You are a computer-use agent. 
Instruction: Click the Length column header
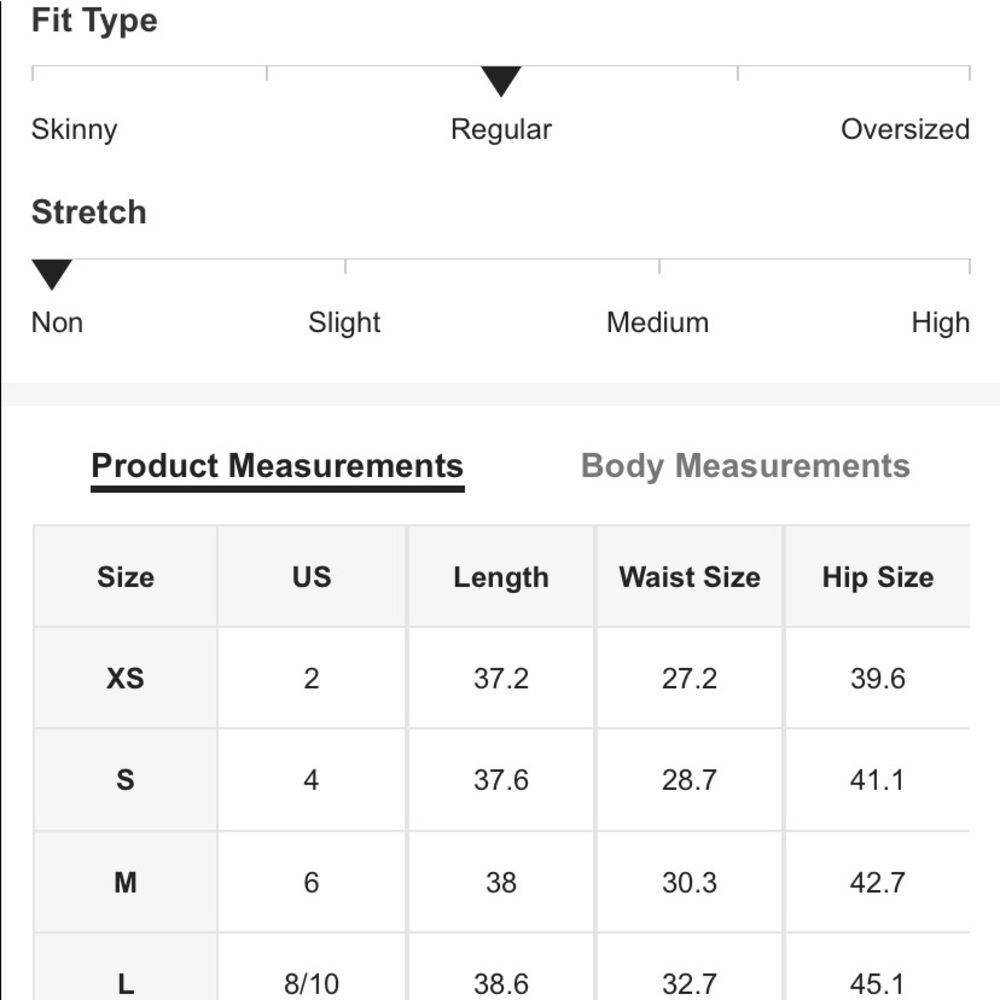[x=501, y=577]
